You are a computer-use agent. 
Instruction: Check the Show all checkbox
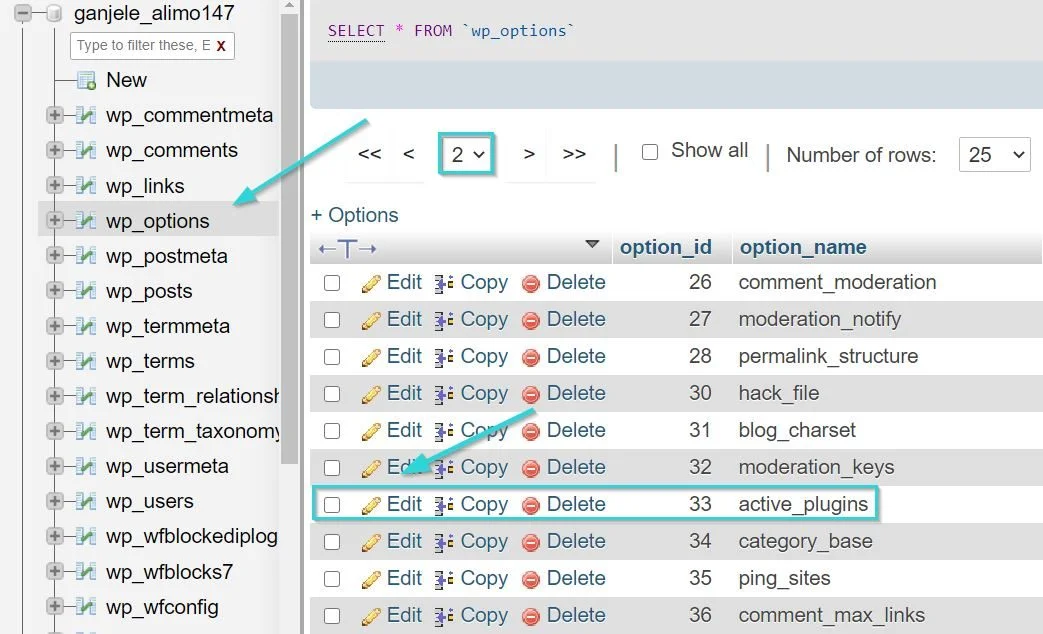[650, 152]
